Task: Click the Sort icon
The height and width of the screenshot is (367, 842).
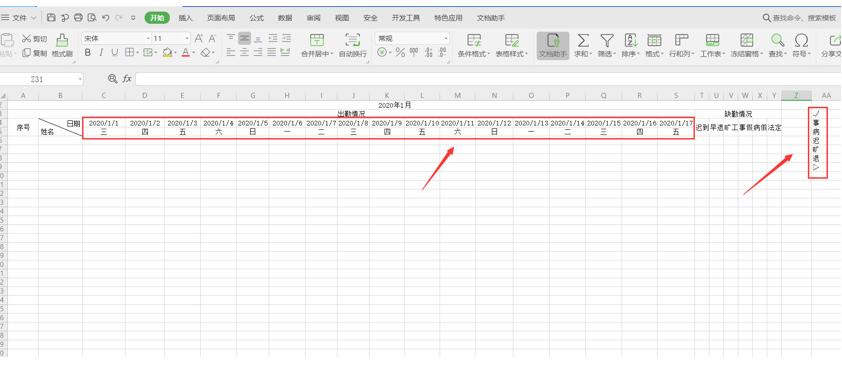Action: (630, 40)
